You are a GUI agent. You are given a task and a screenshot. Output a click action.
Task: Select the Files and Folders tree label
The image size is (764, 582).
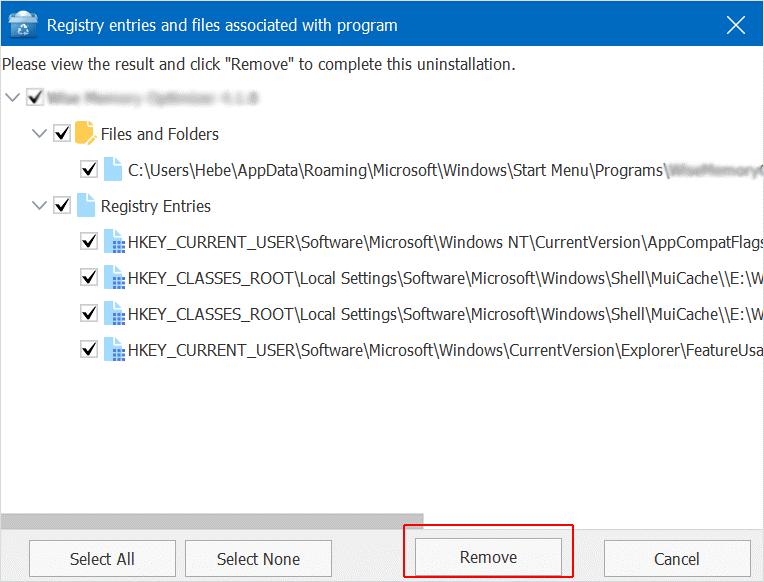click(160, 134)
